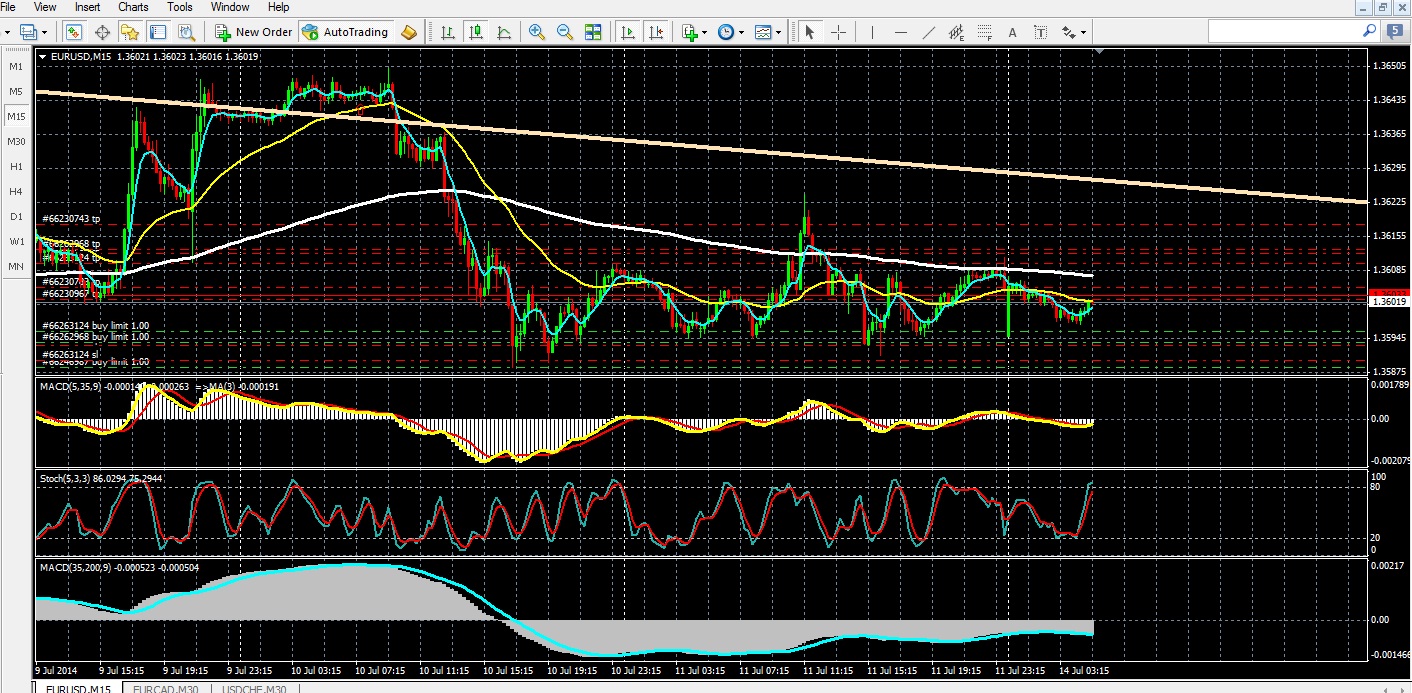1412x693 pixels.
Task: Click the Stoch(5,3,3) indicator label
Action: pyautogui.click(x=65, y=479)
